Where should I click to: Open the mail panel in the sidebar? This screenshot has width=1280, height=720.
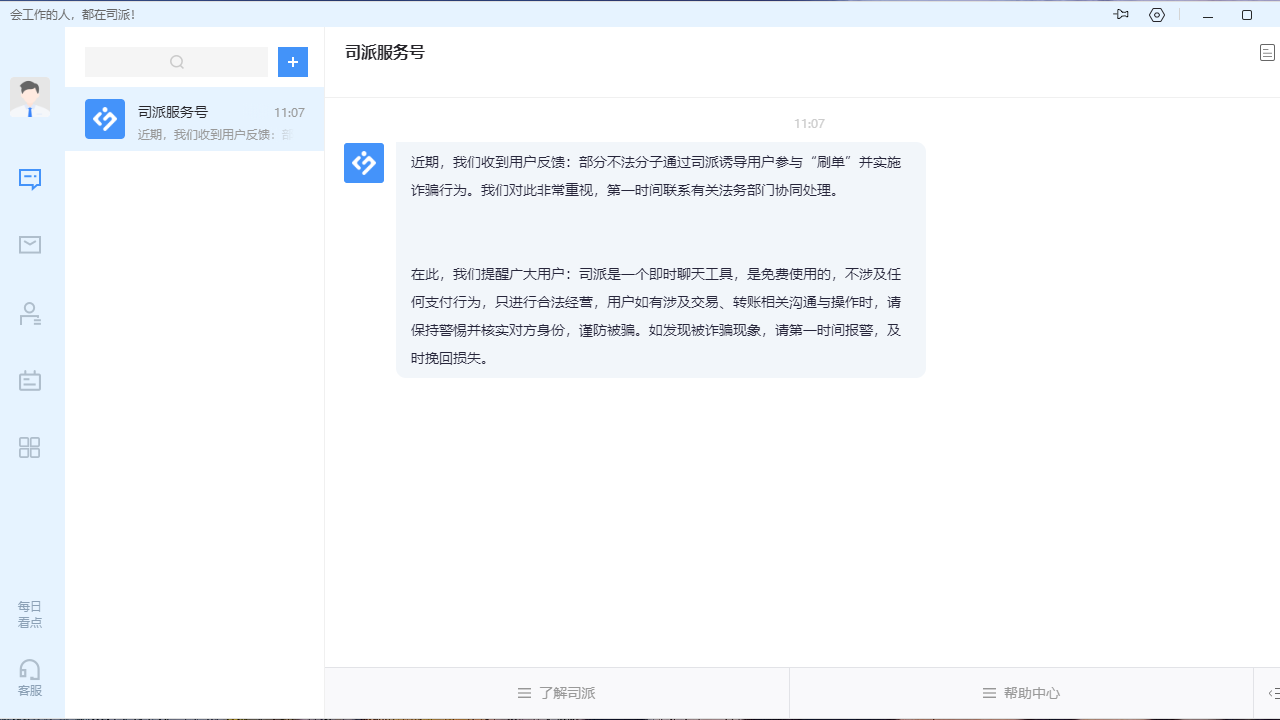[x=29, y=245]
